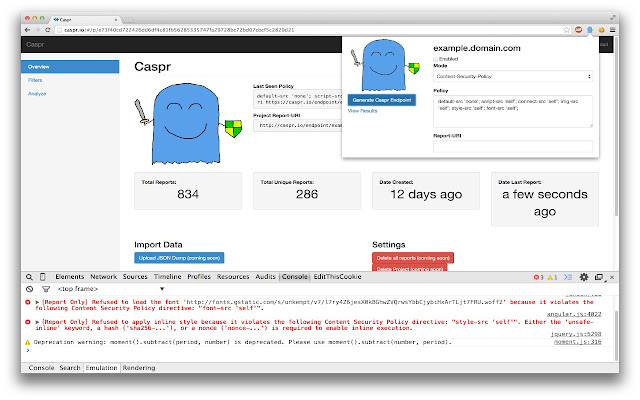Viewport: 640px width, 400px height.
Task: Expand the inline style error message
Action: click(38, 322)
